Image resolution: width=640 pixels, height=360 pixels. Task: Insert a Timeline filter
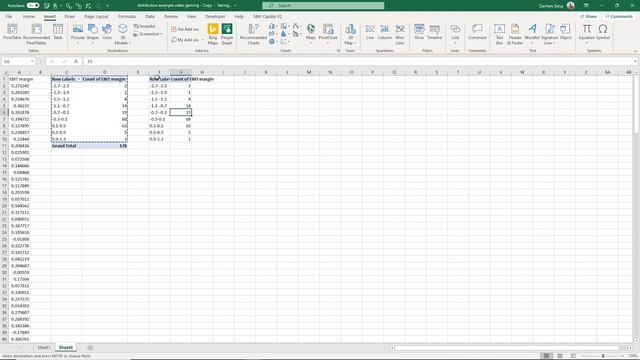pos(434,32)
